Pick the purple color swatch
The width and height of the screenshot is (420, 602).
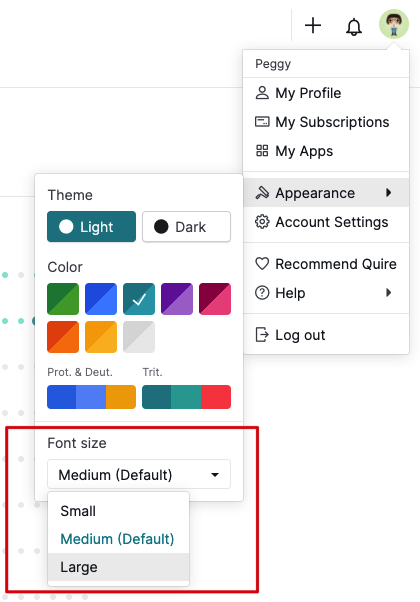point(177,299)
